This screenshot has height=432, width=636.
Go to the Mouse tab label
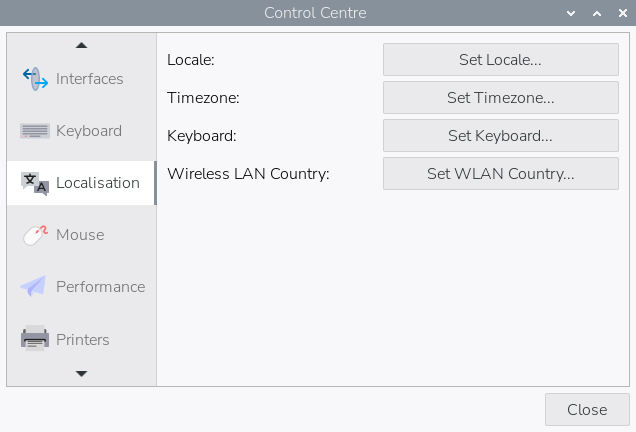[80, 235]
